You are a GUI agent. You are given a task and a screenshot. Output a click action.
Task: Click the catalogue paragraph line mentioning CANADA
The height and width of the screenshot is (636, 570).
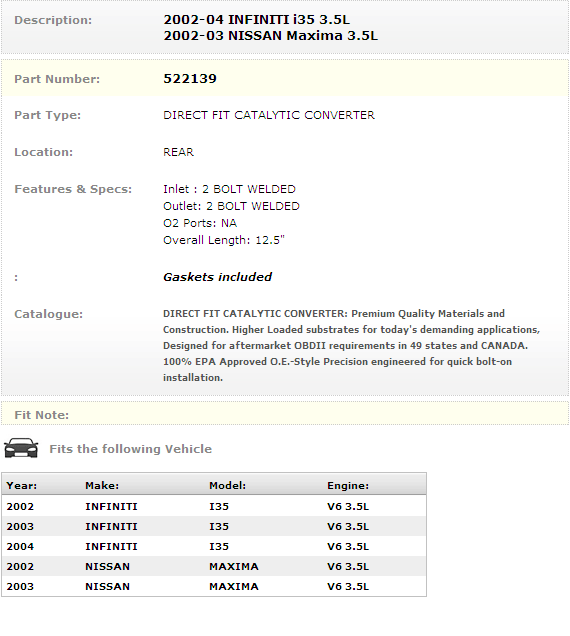pos(345,346)
